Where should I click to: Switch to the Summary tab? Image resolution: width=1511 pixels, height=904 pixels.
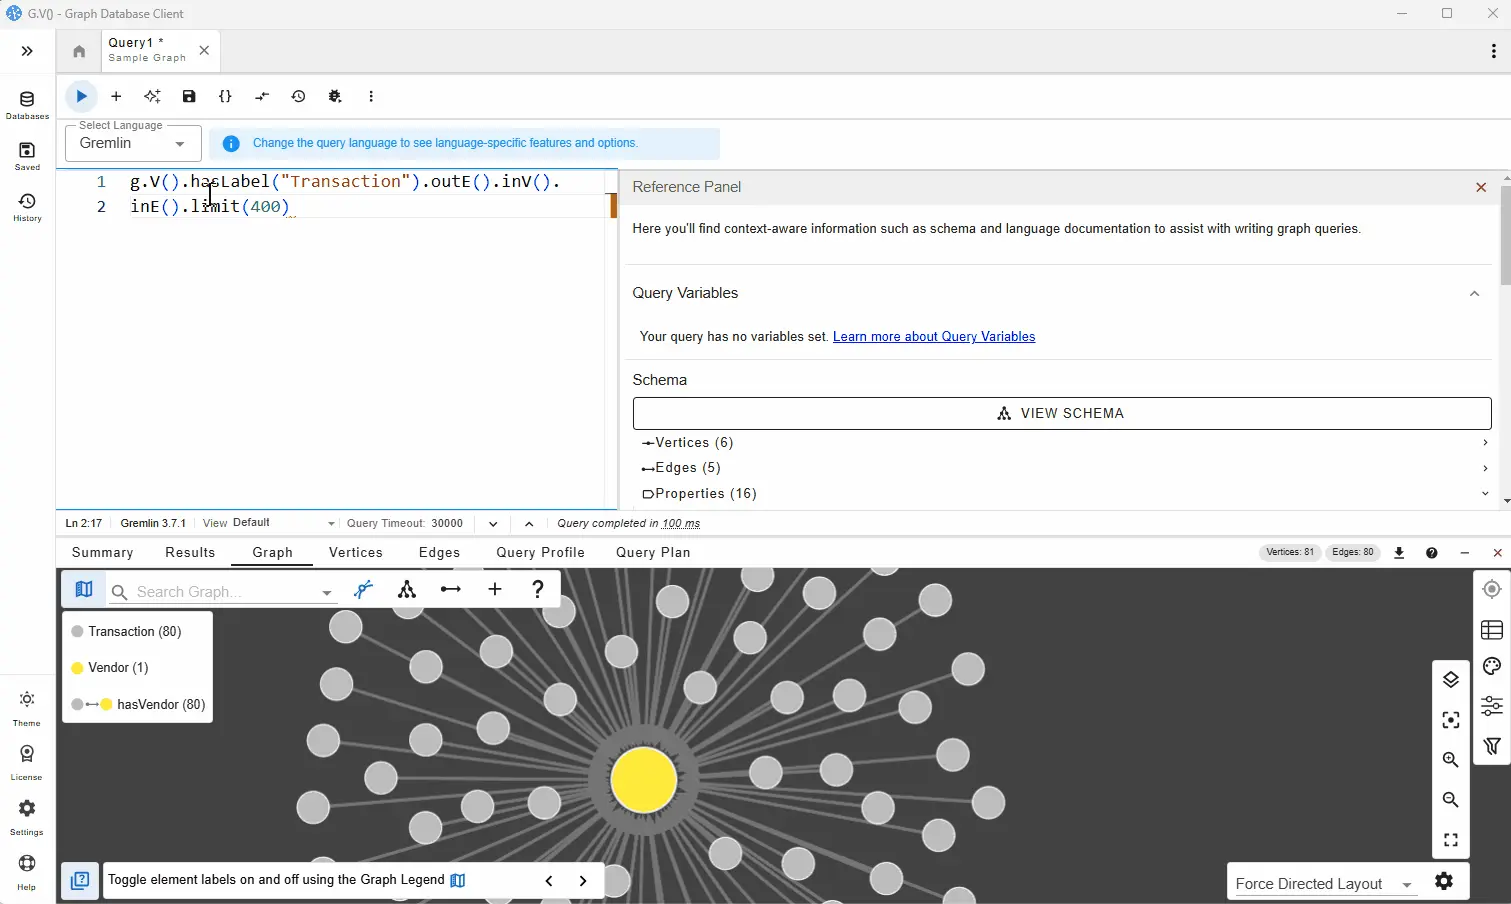tap(101, 552)
